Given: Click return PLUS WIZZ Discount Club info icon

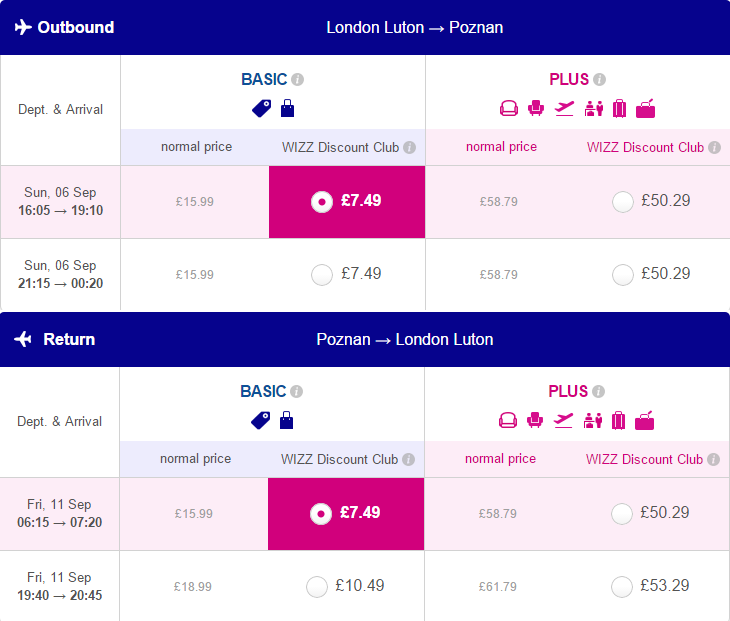Looking at the screenshot, I should click(x=713, y=459).
